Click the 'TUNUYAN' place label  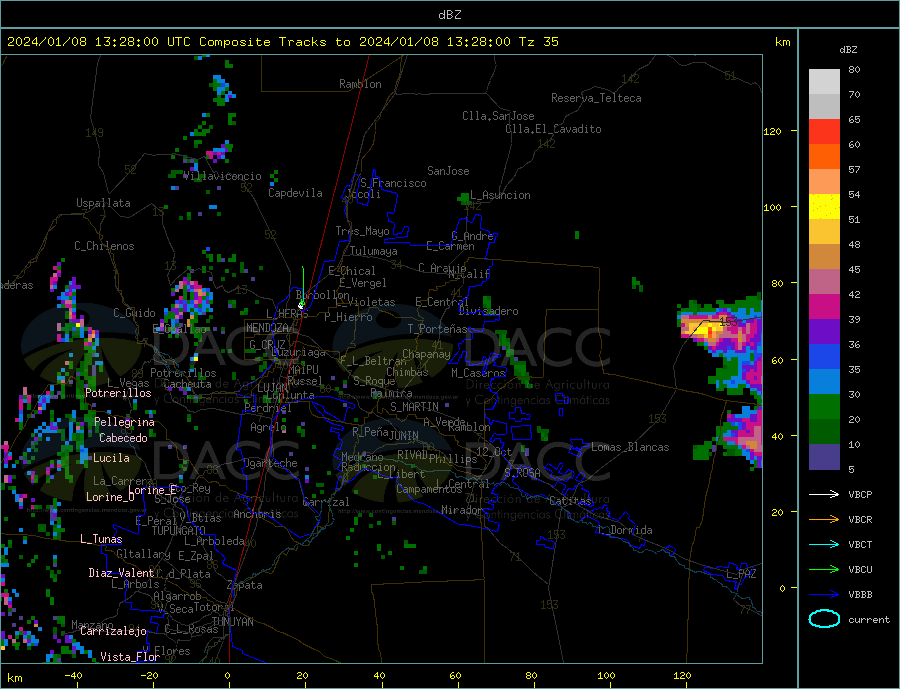(232, 622)
